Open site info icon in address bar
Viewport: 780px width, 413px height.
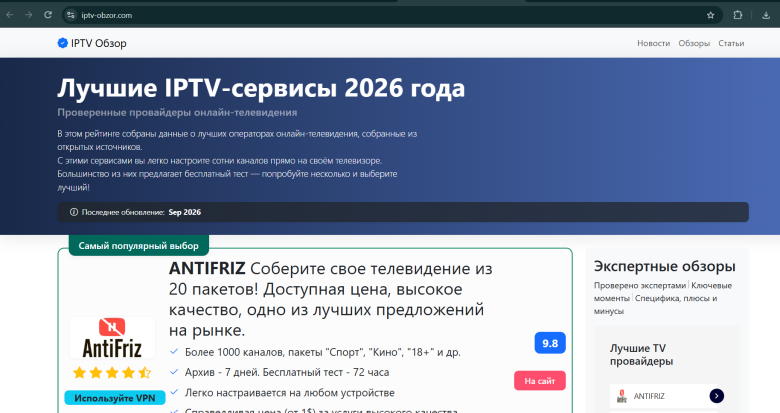click(x=71, y=15)
